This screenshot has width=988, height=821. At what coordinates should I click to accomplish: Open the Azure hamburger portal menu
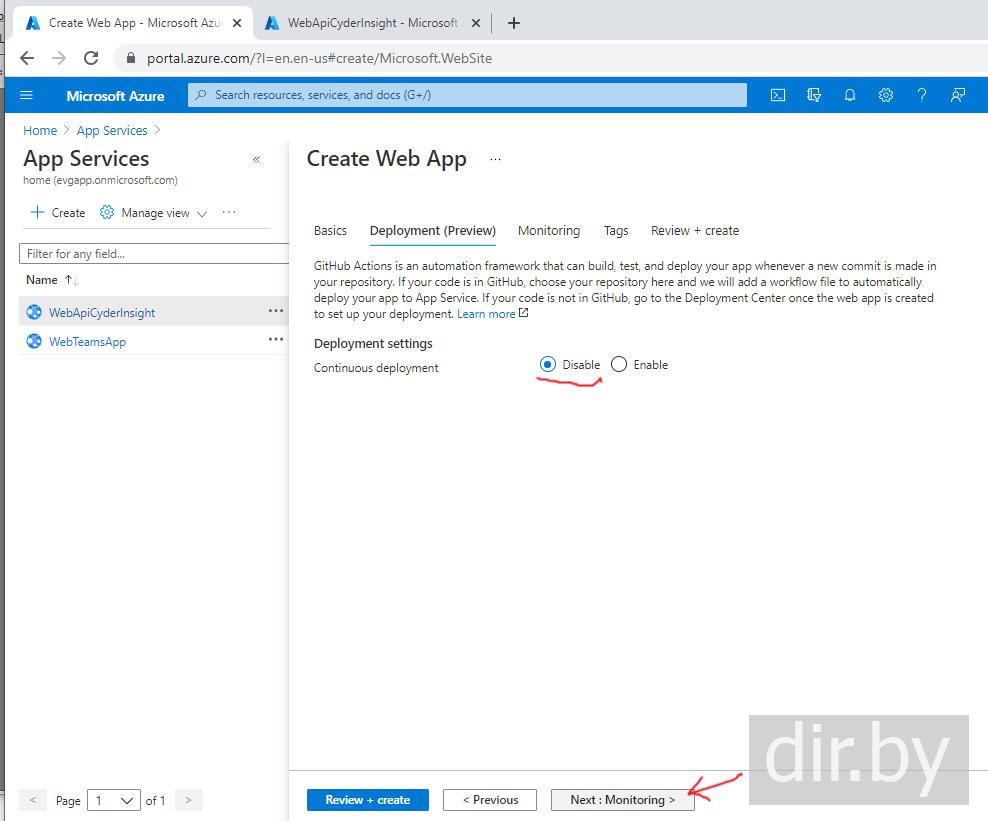(27, 95)
